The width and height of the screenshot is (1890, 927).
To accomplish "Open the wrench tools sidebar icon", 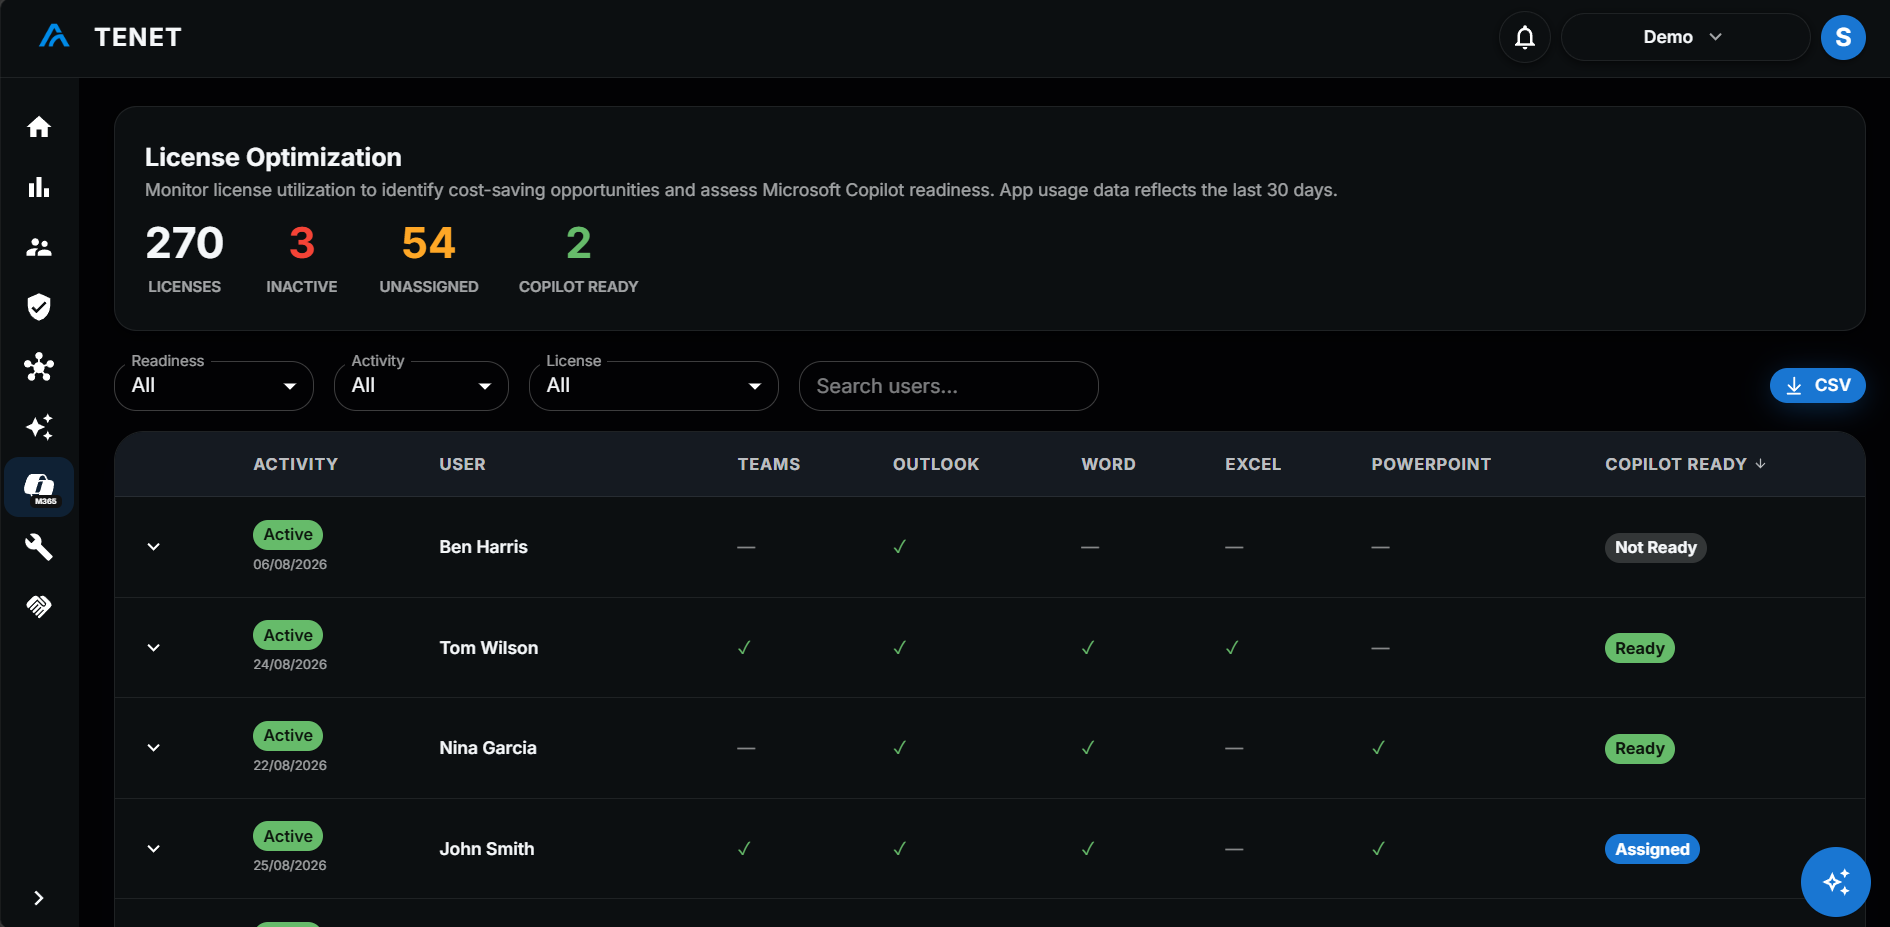I will 39,547.
